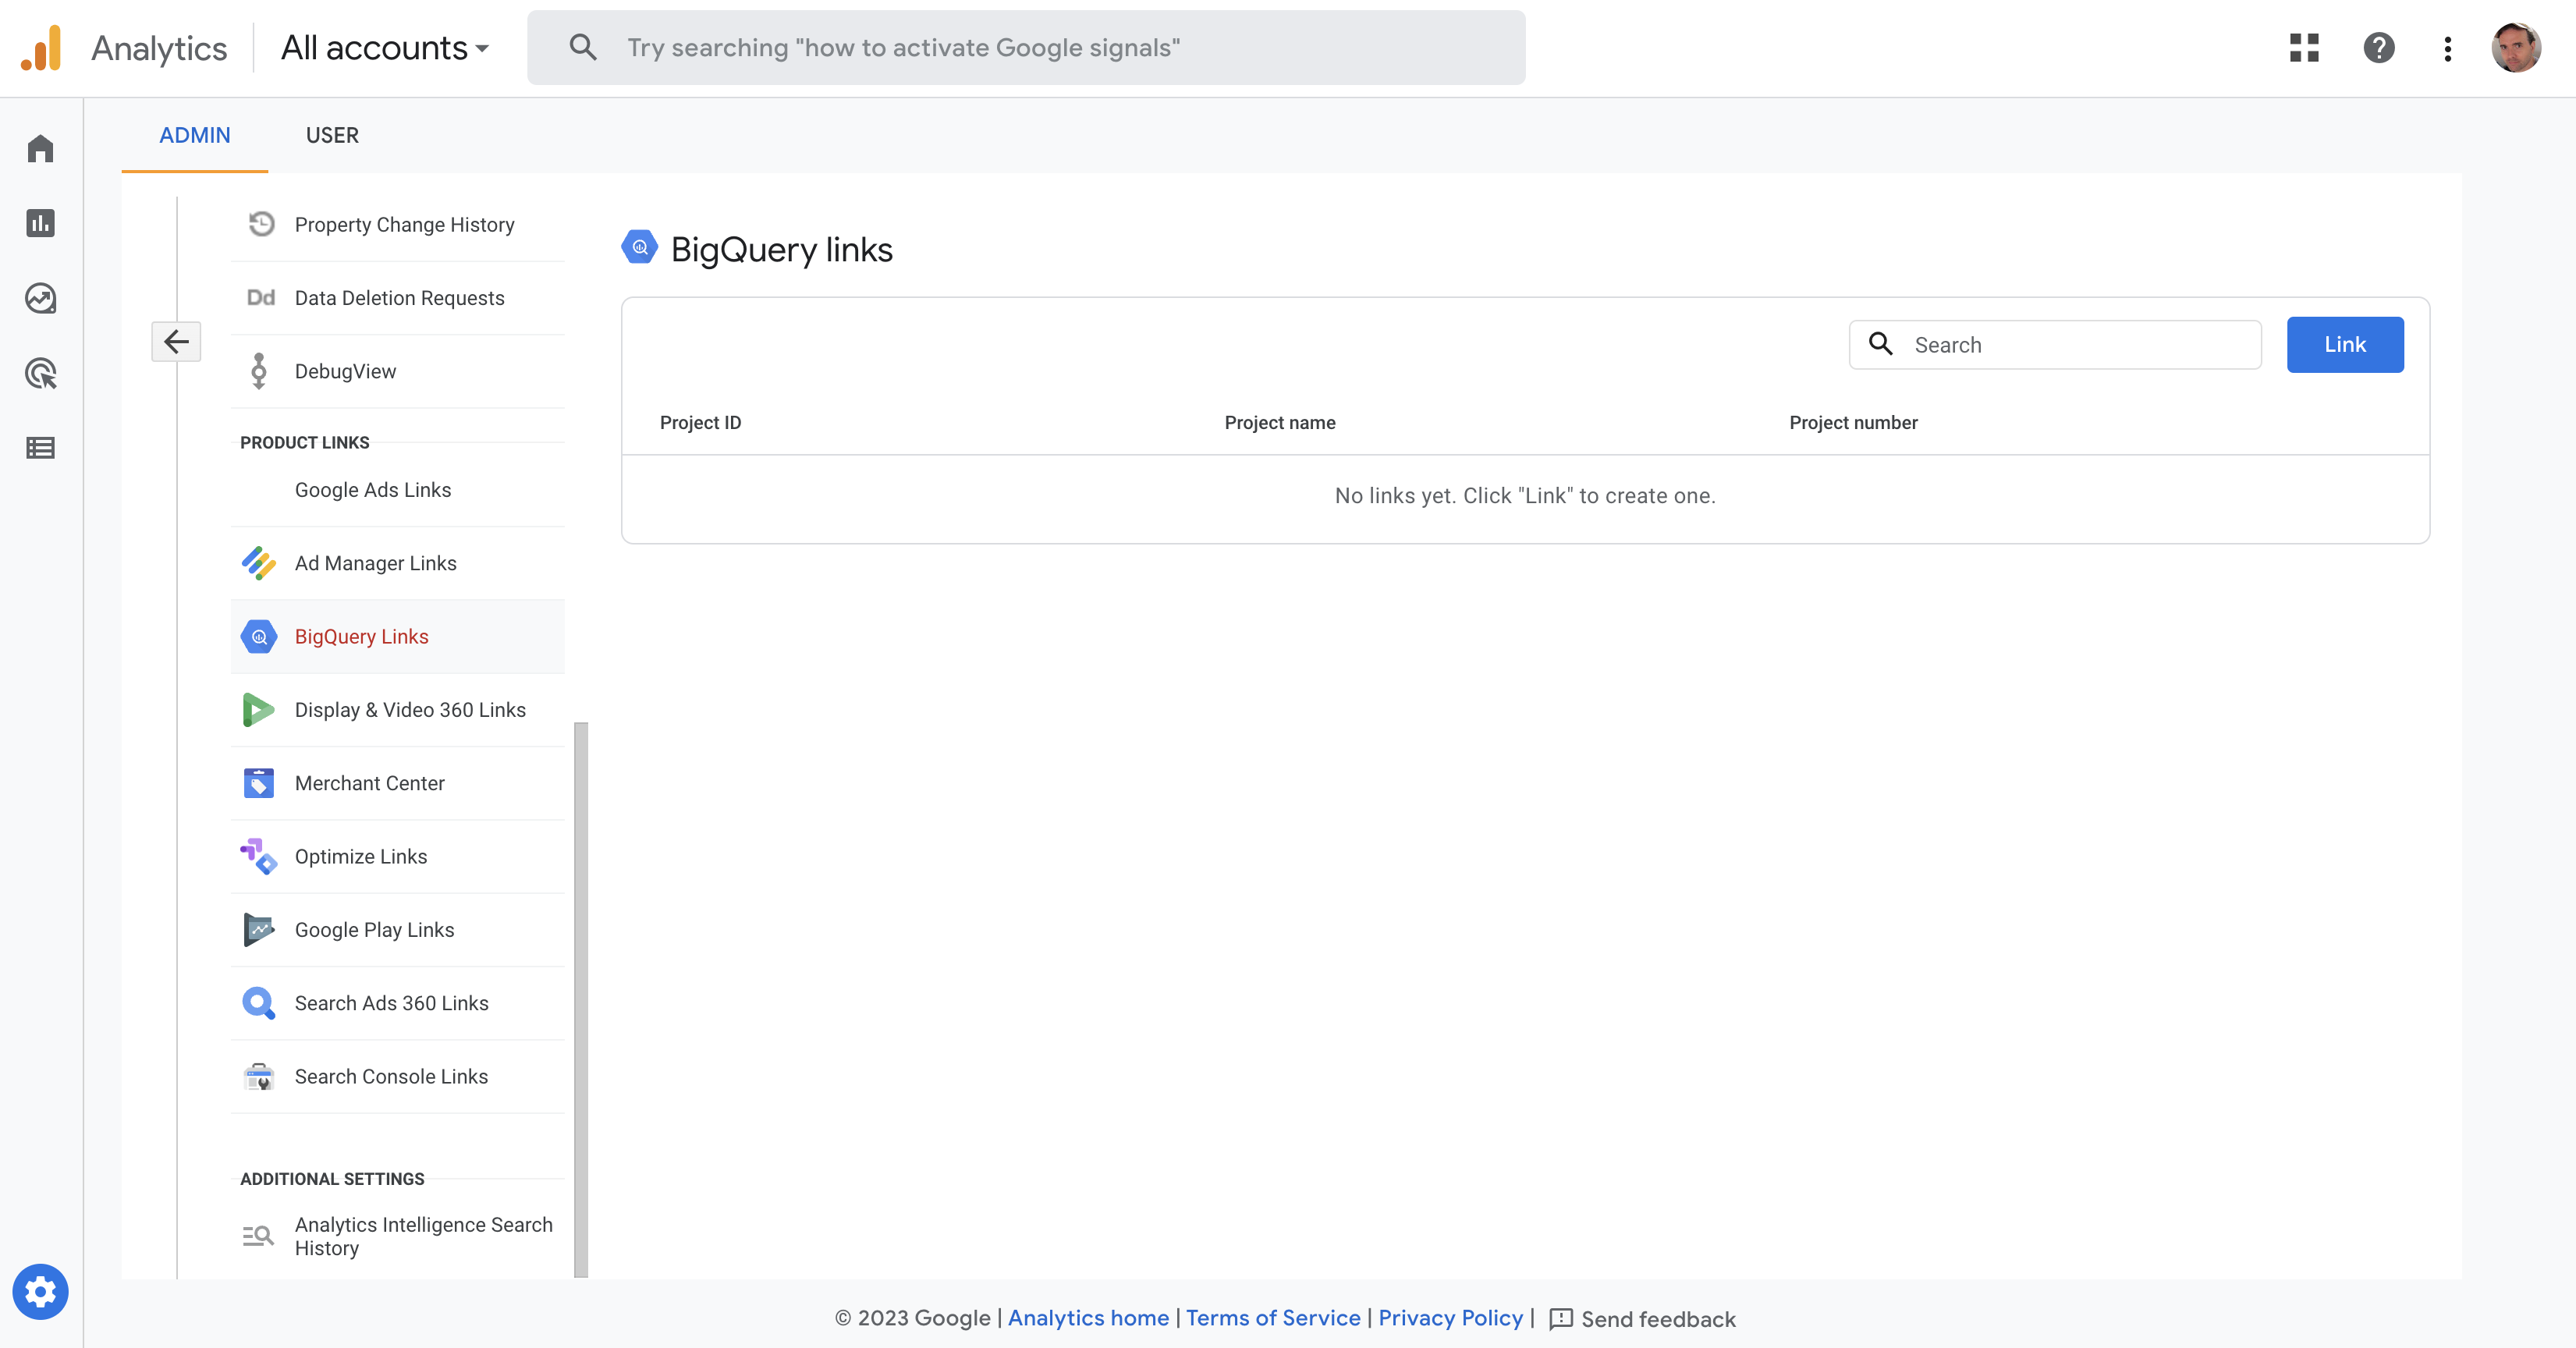Screen dimensions: 2576x1348
Task: Open Search Ads 360 Links
Action: pyautogui.click(x=398, y=1003)
